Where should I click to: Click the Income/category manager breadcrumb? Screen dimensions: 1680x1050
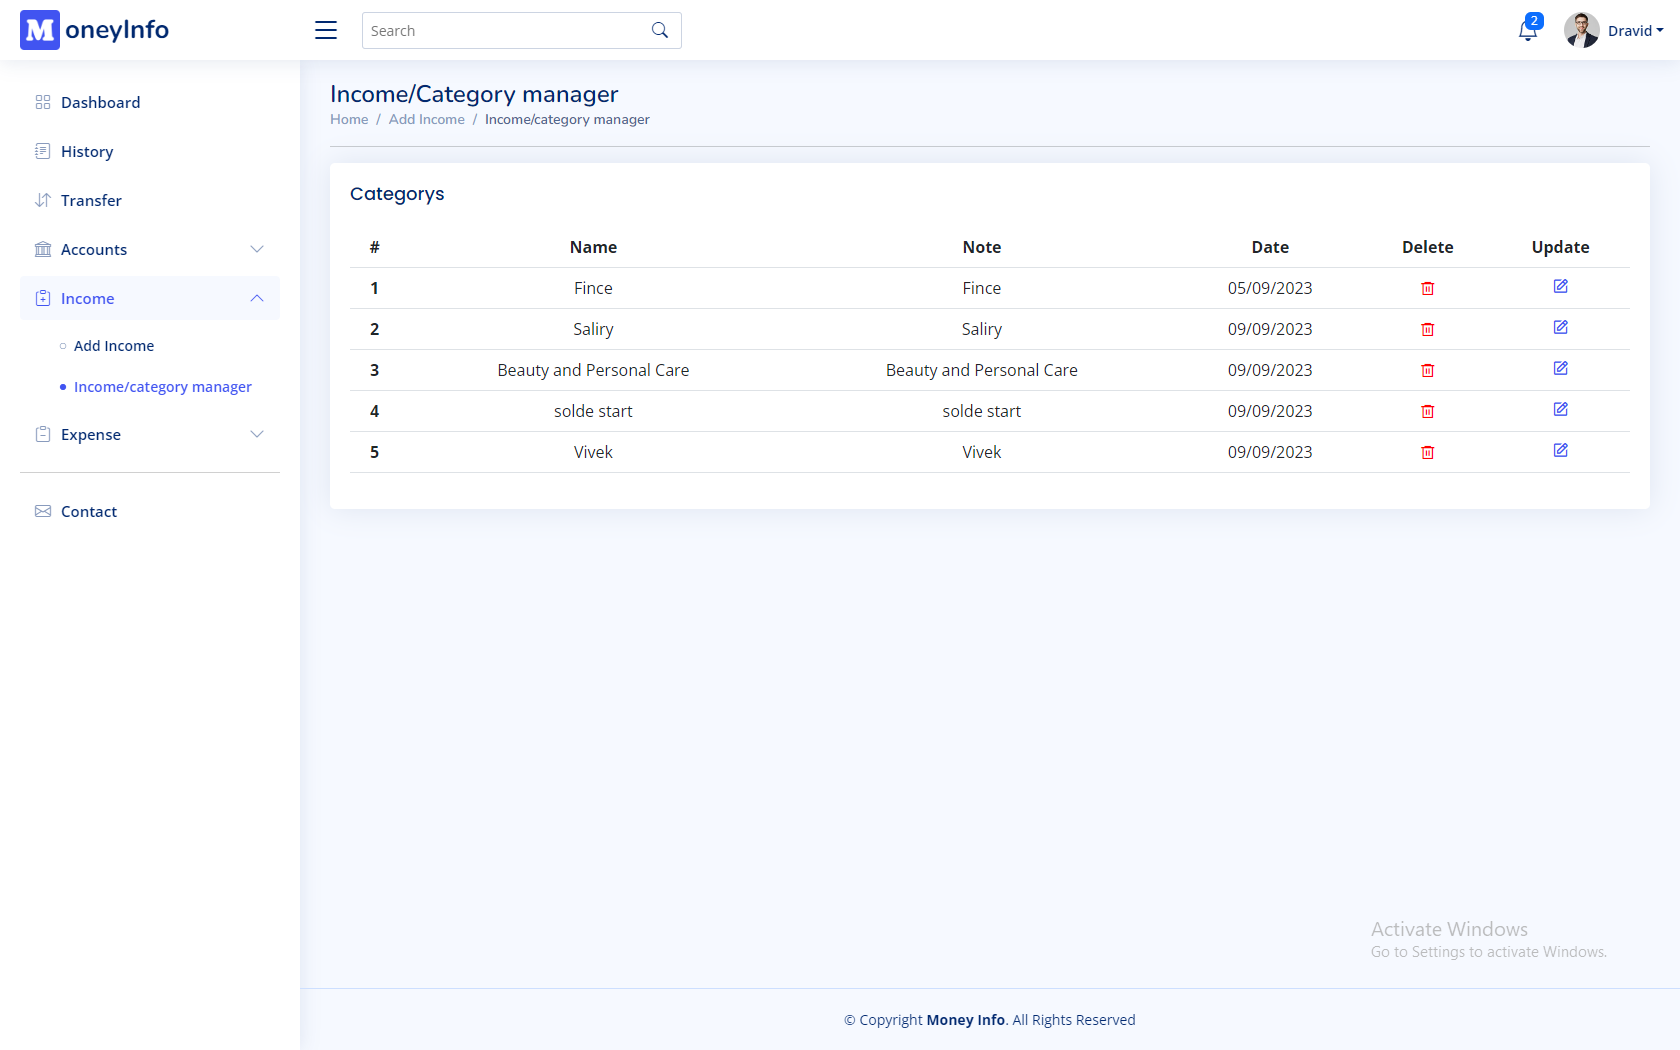(567, 119)
